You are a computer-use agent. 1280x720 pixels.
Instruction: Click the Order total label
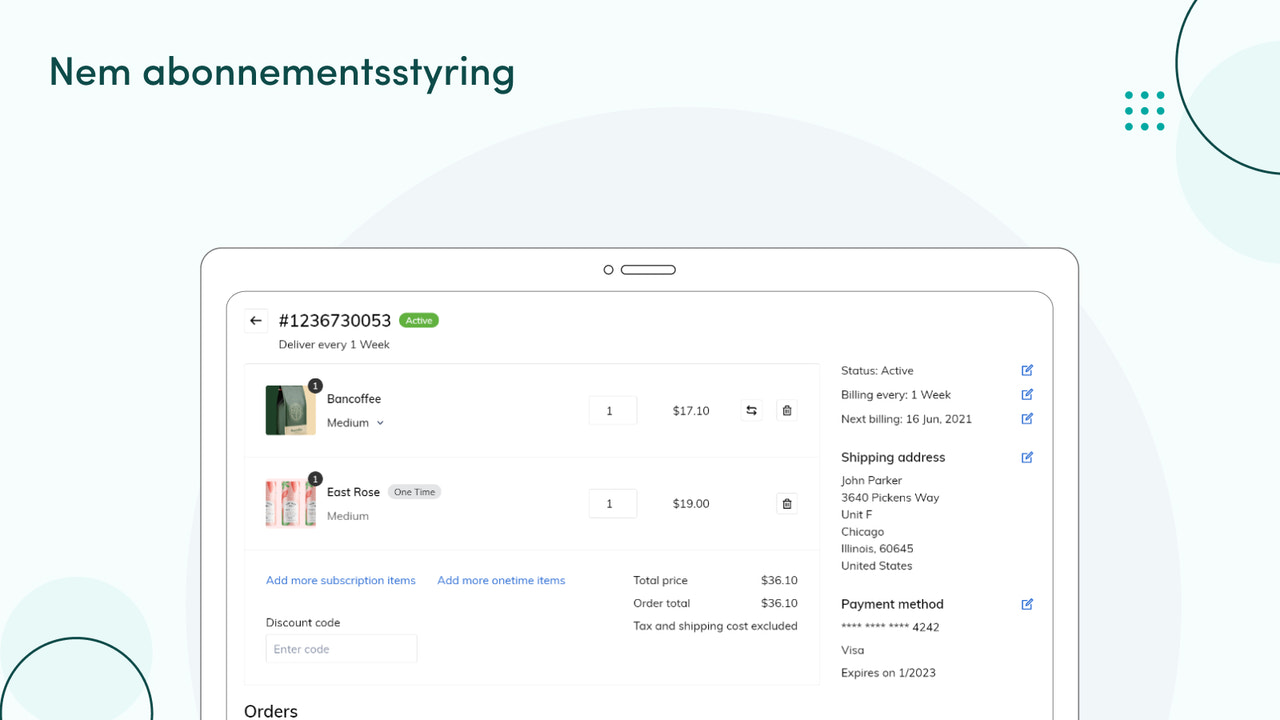661,603
